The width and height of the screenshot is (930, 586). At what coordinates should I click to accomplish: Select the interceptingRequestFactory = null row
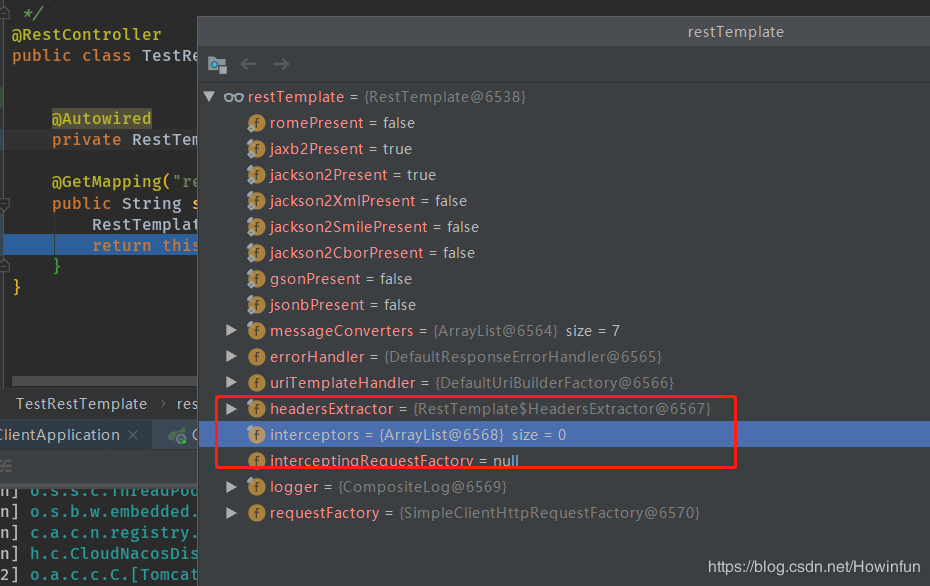(x=564, y=460)
